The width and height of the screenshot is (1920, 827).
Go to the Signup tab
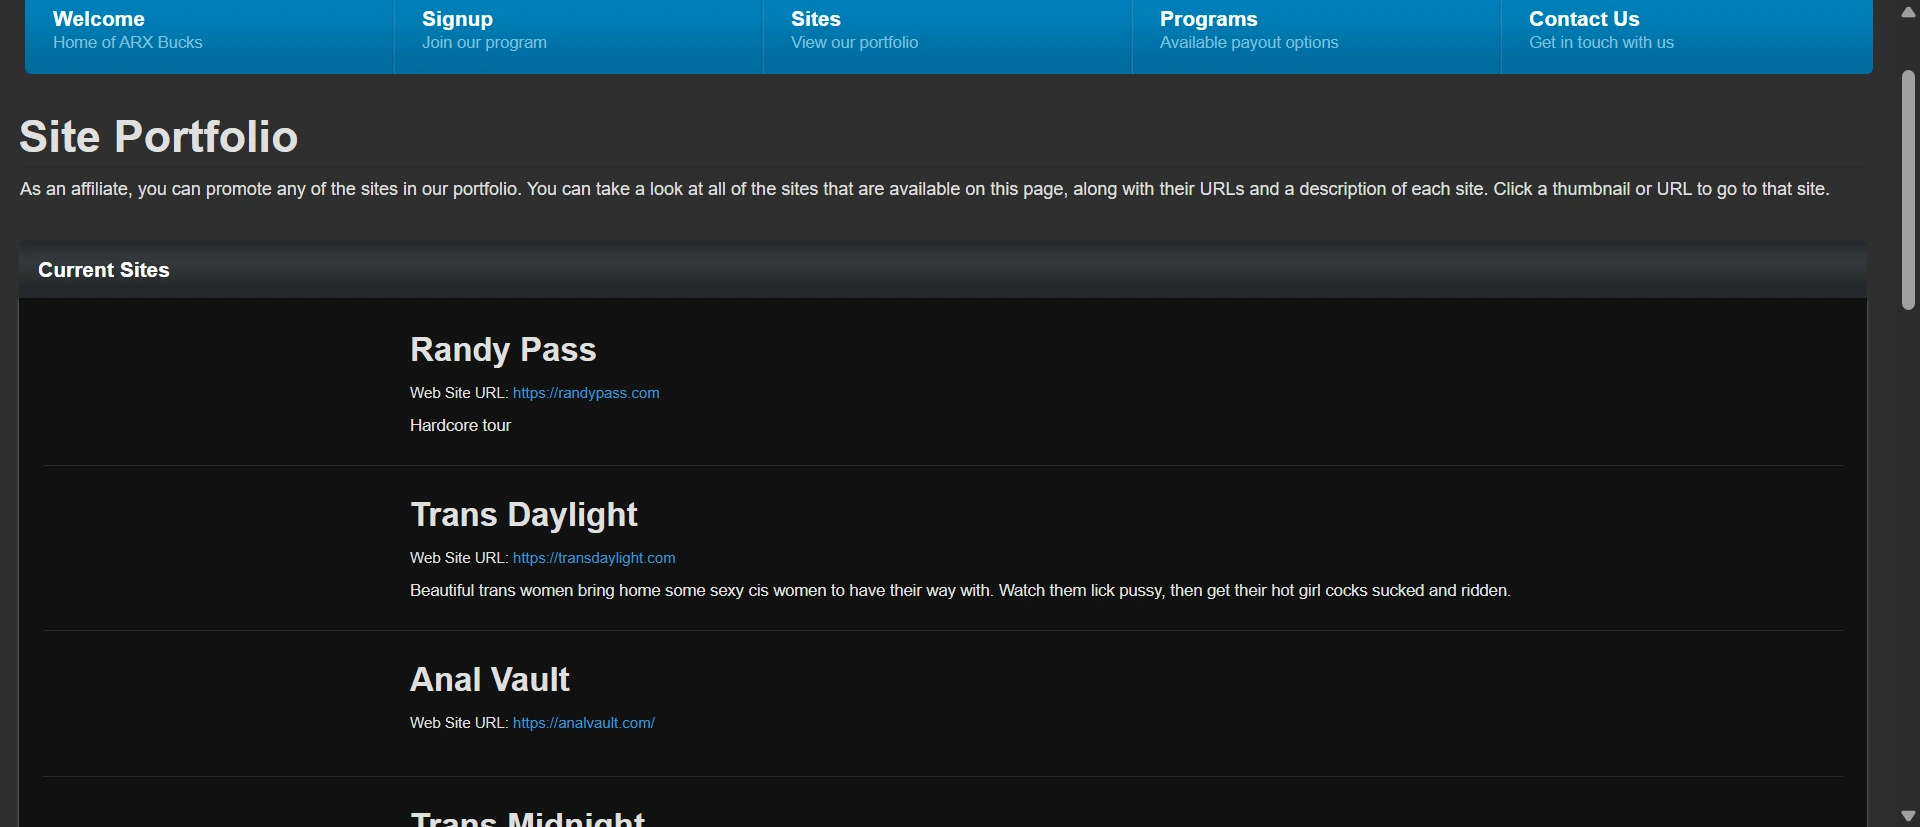click(578, 36)
